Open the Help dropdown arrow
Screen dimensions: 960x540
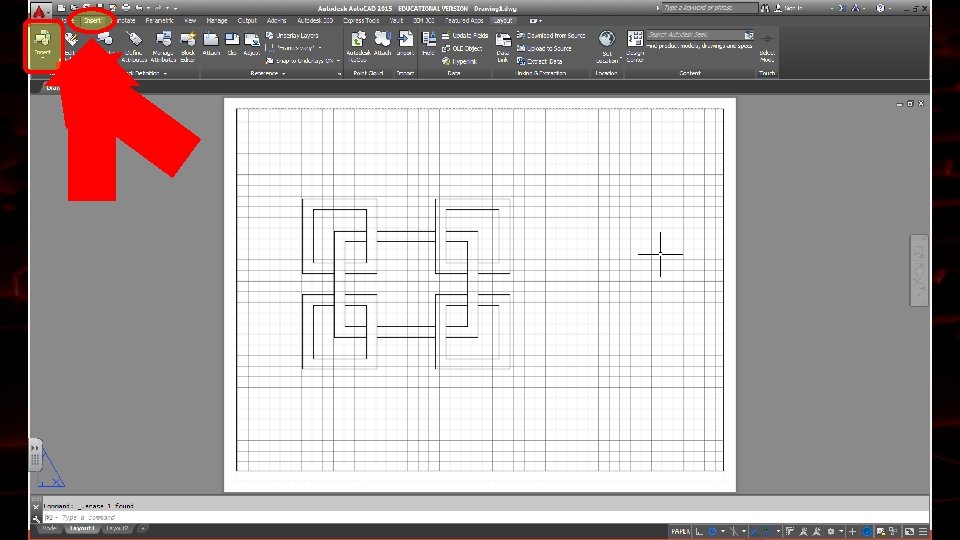890,8
